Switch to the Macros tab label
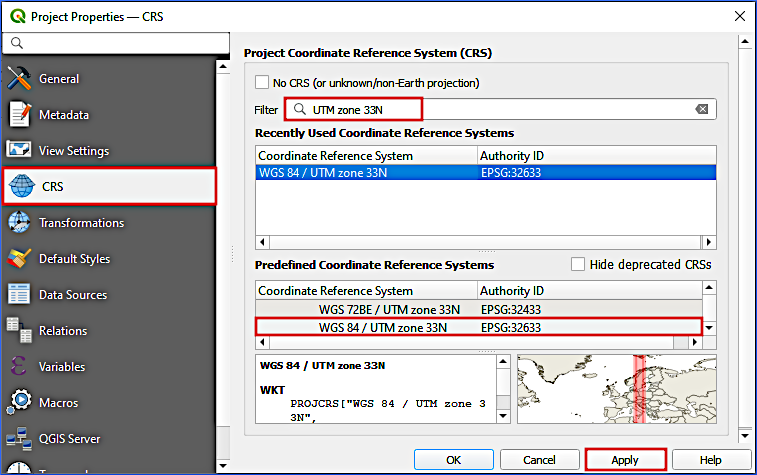This screenshot has height=475, width=757. [58, 403]
